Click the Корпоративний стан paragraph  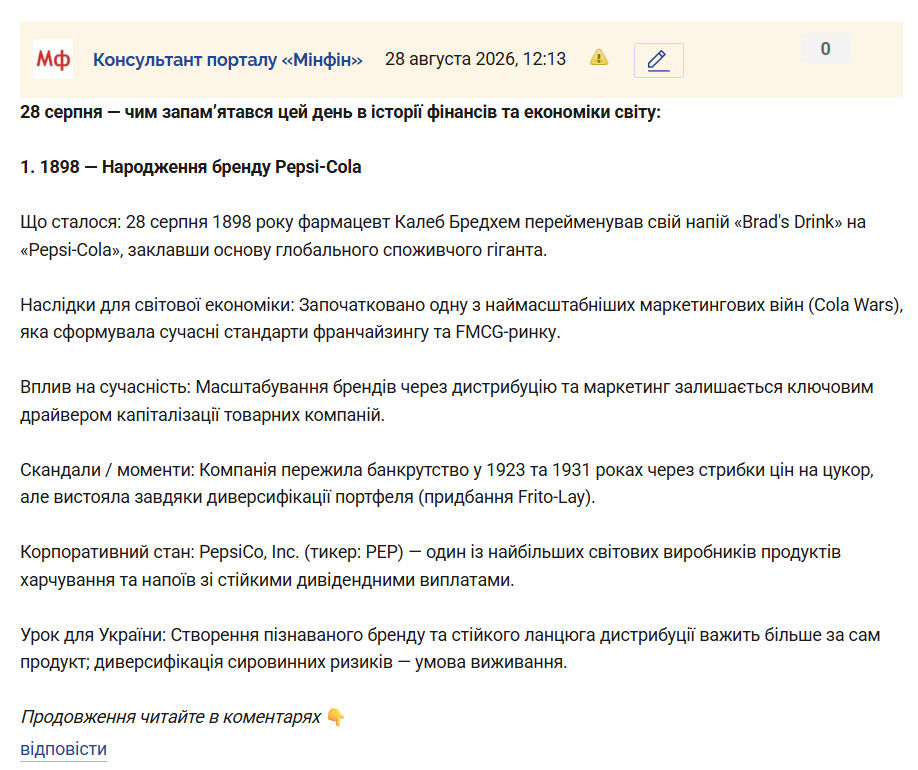point(430,566)
